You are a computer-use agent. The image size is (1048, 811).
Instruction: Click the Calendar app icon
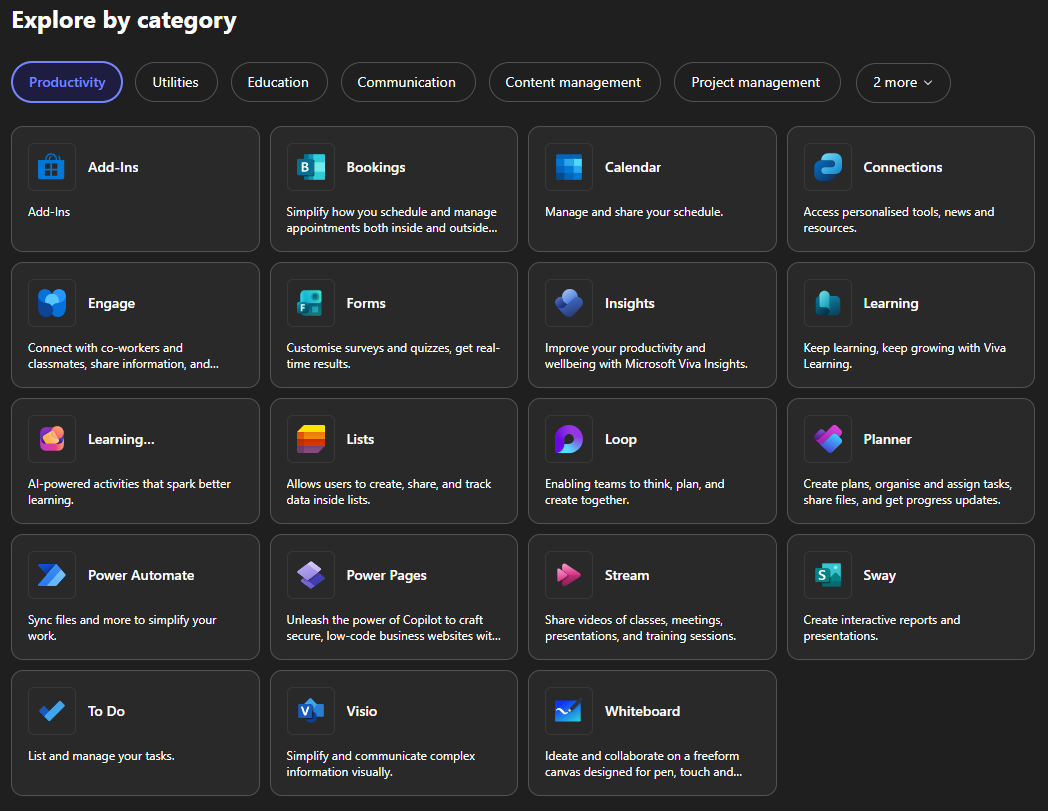coord(569,167)
